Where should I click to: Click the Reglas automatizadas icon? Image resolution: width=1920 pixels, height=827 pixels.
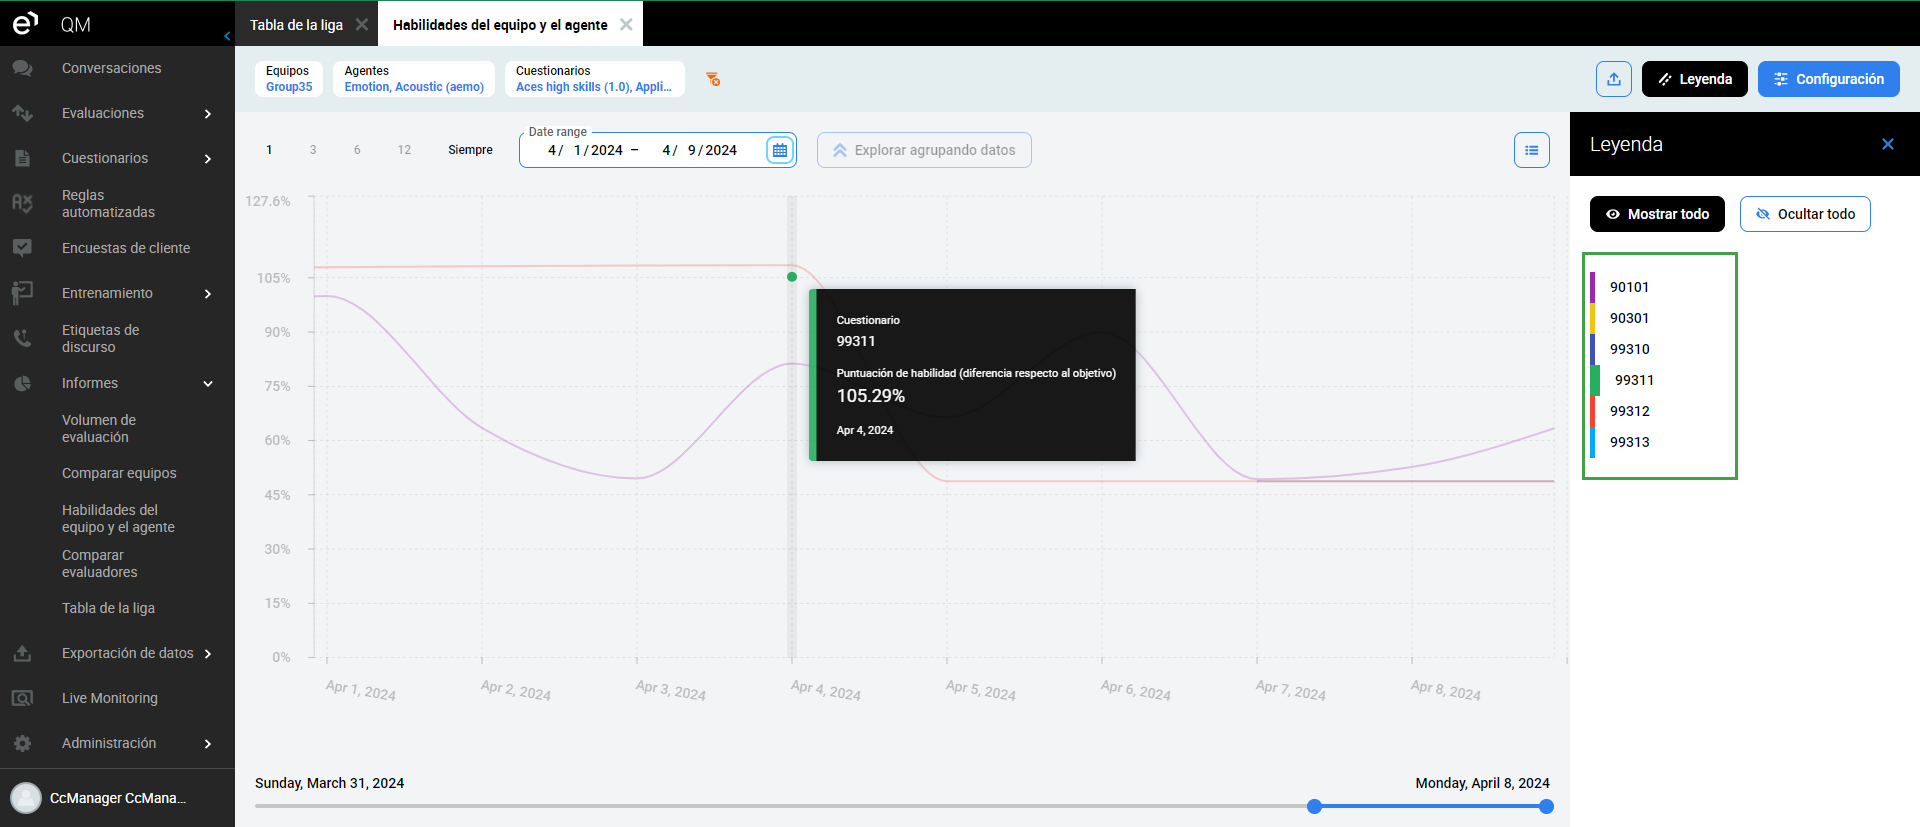pyautogui.click(x=22, y=203)
